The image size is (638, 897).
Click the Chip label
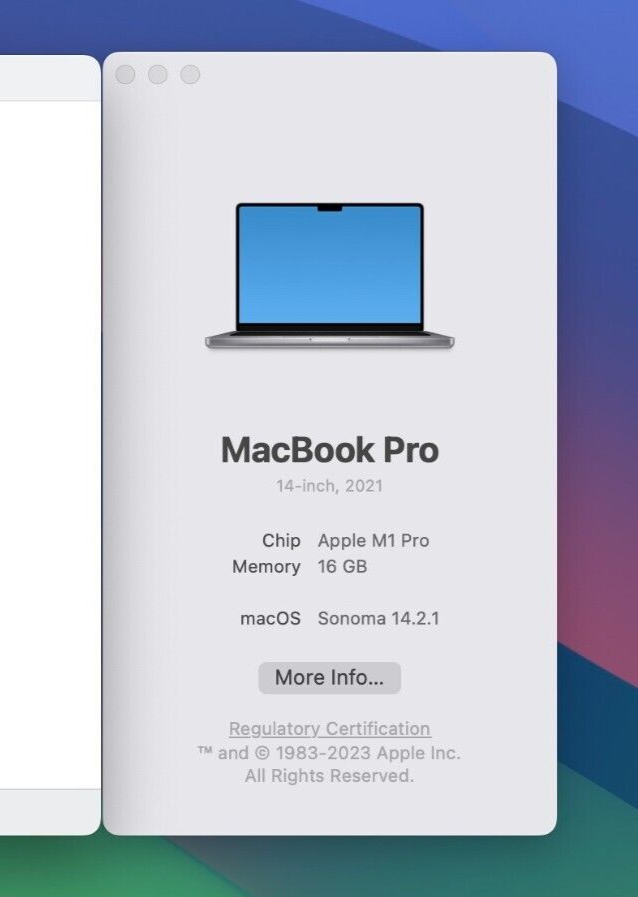click(x=281, y=541)
